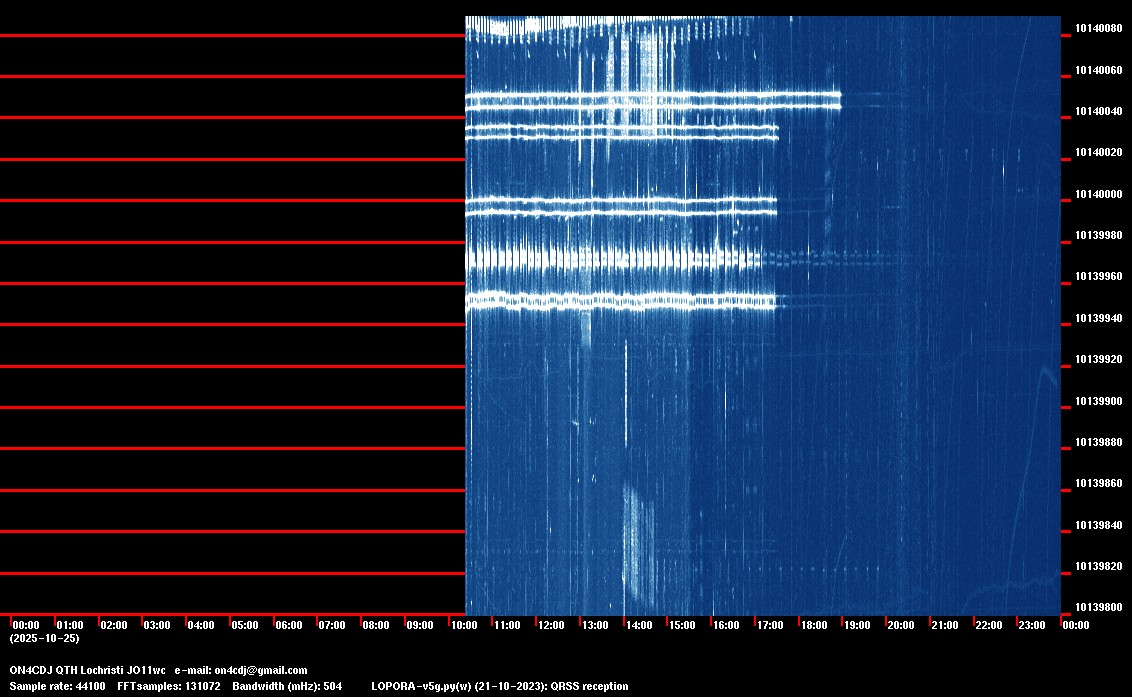Image resolution: width=1132 pixels, height=697 pixels.
Task: Click the ON4CDJ QTH Lochristi JO11wc text
Action: pos(87,671)
